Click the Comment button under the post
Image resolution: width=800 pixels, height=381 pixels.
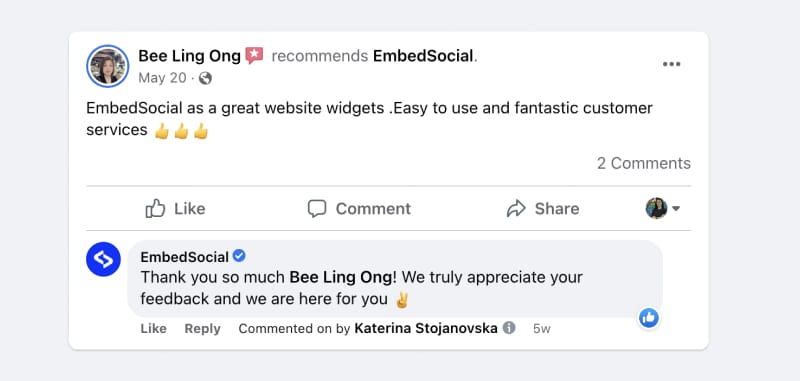click(359, 209)
